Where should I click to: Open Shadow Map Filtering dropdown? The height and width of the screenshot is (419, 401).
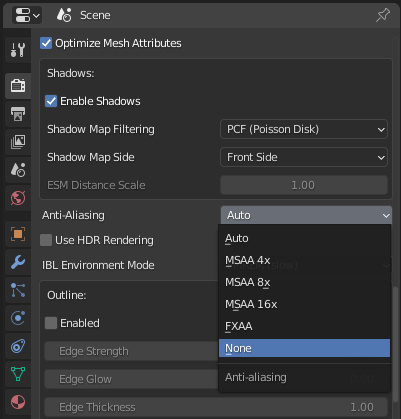pyautogui.click(x=304, y=129)
